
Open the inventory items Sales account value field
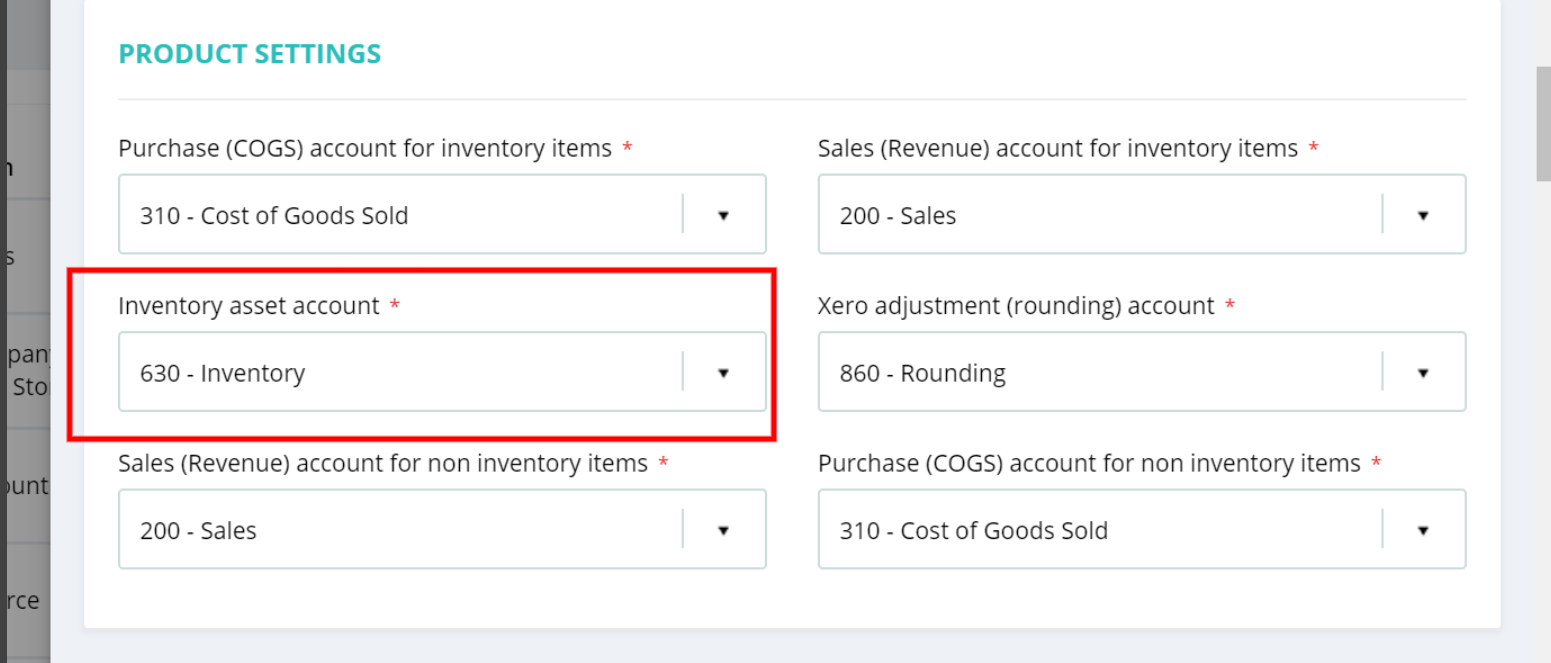[898, 215]
